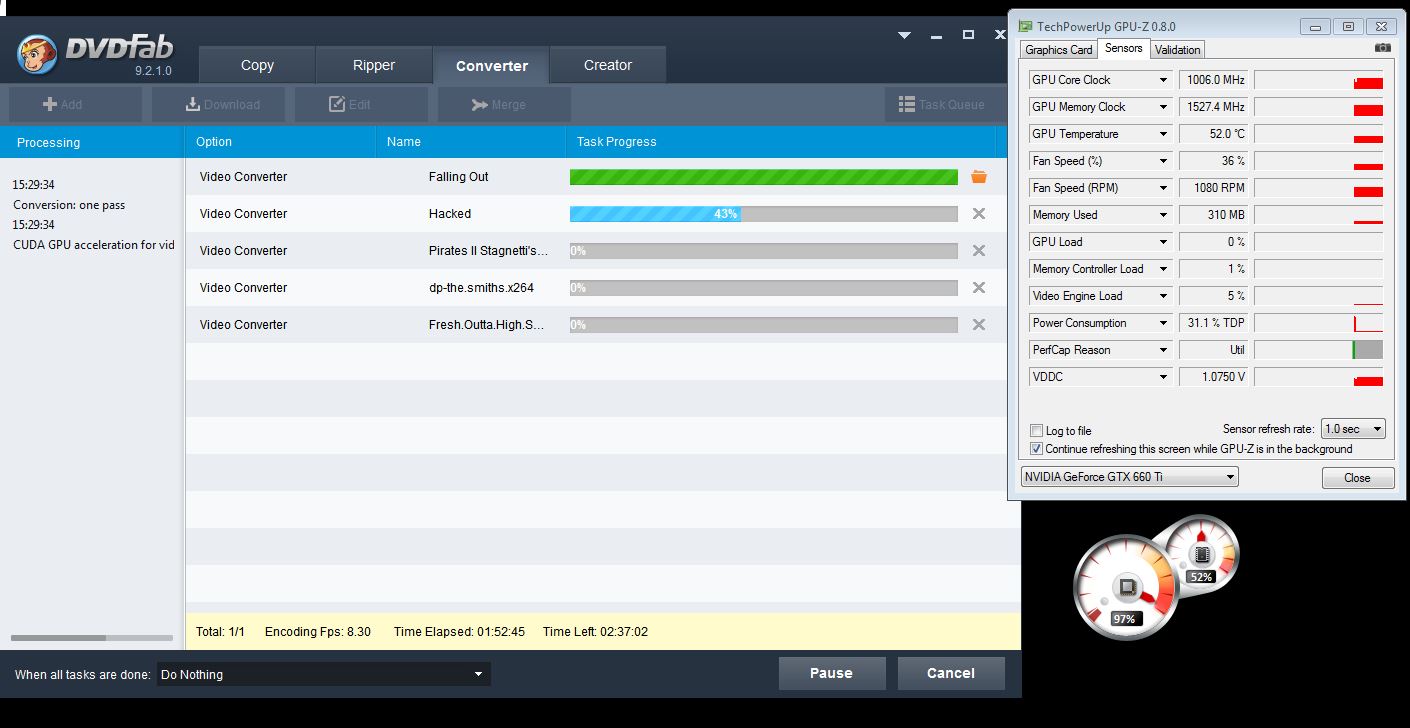Screen dimensions: 1410x728
Task: Open GPU-Z Graphics Card tab
Action: [1059, 50]
